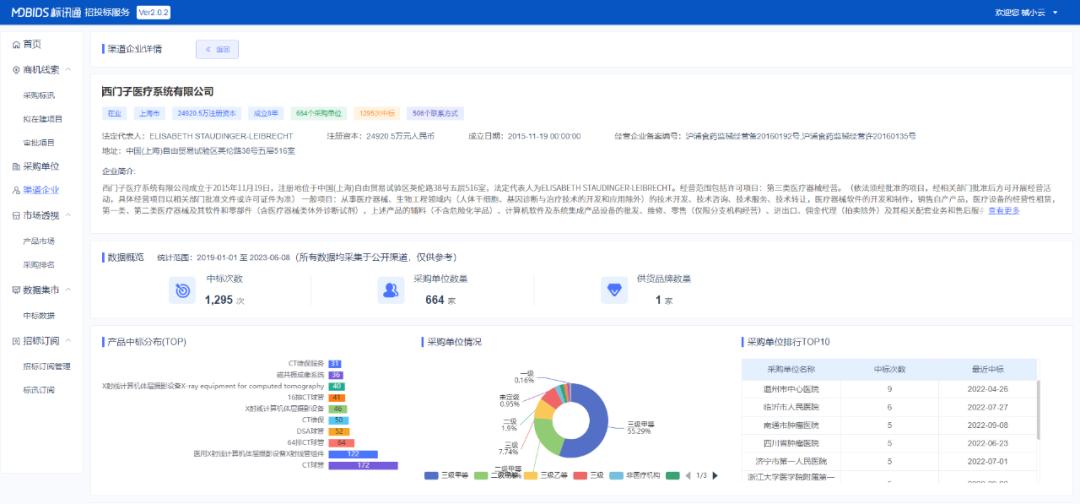
Task: Toggle the 三级乙等 legend swatch
Action: point(531,476)
